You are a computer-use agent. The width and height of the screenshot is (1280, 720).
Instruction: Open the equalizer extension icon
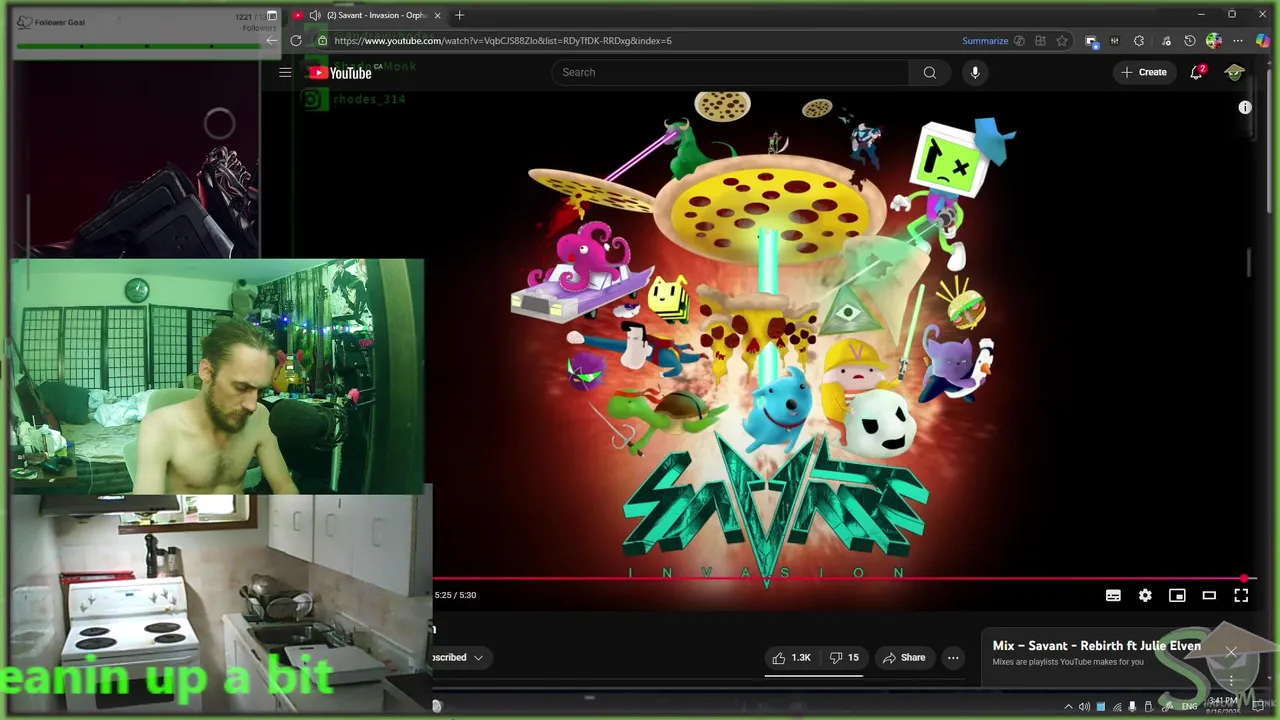pyautogui.click(x=1114, y=41)
